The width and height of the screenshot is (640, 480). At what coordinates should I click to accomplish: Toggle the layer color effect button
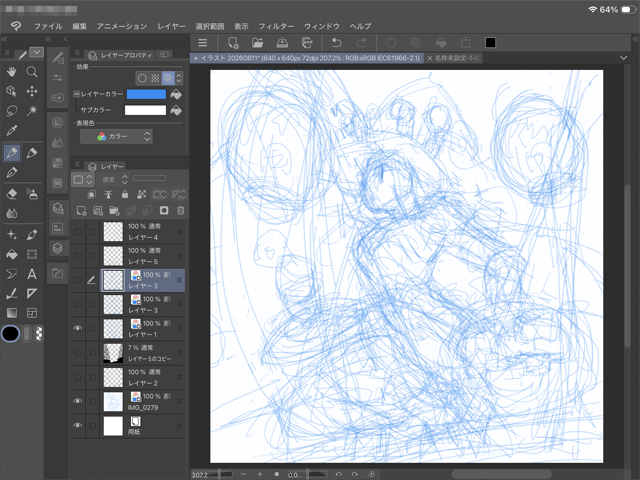(168, 78)
